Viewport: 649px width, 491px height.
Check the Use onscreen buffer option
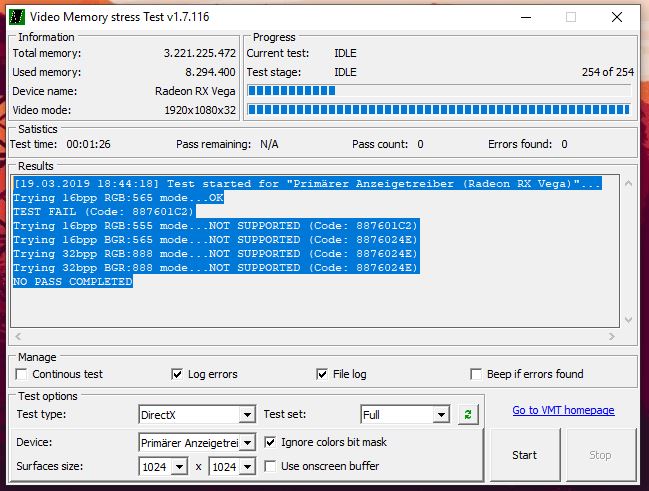(270, 466)
